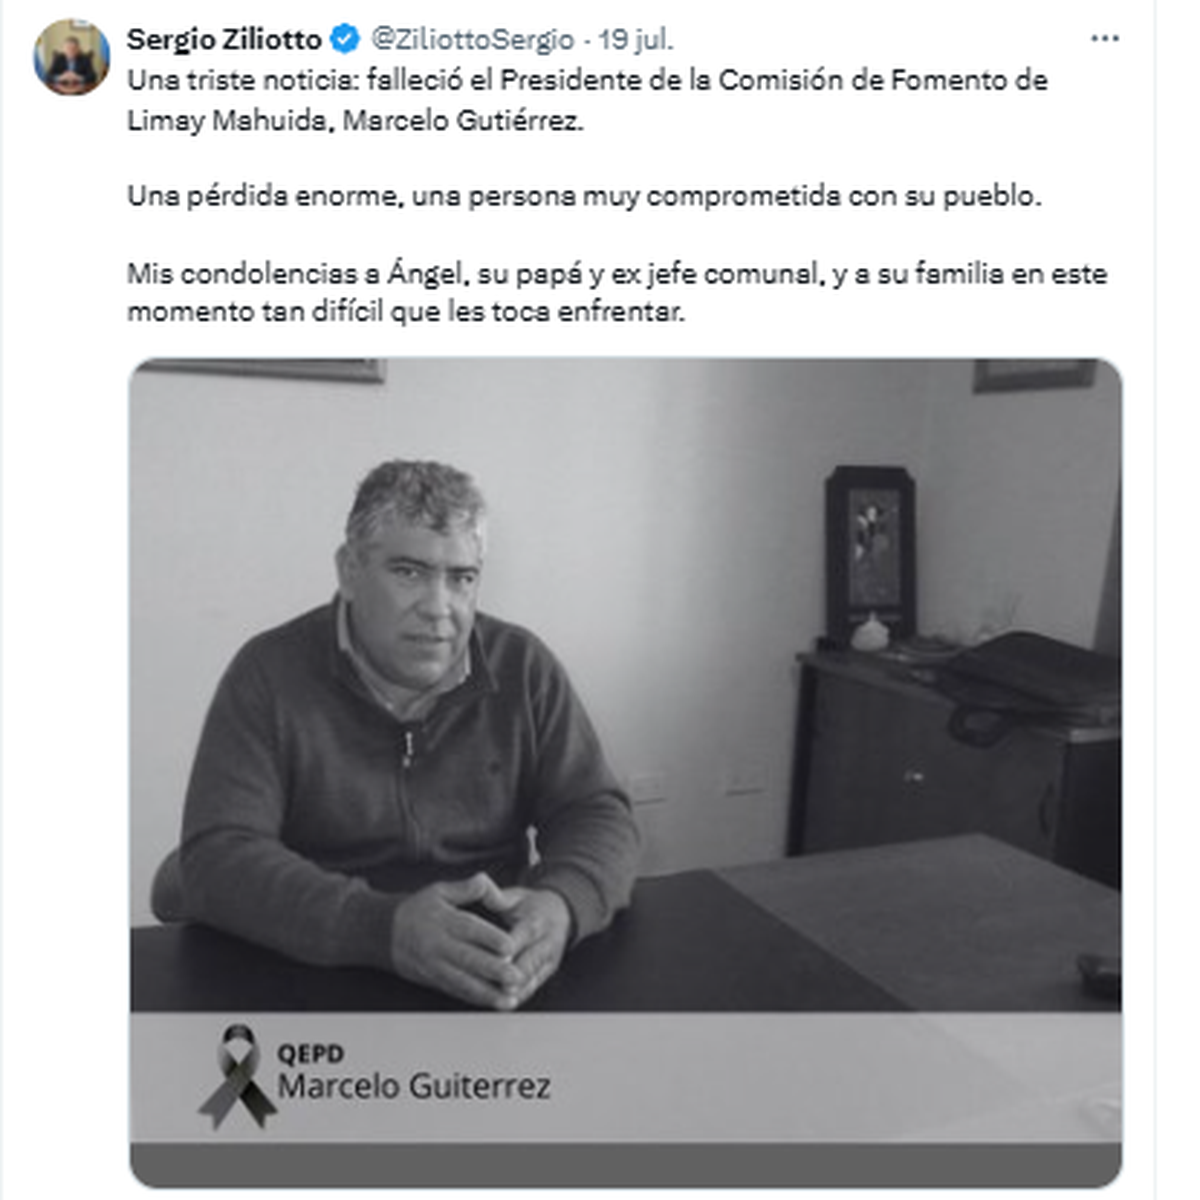This screenshot has height=1200, width=1200.
Task: Open Sergio Ziliotto's profile avatar
Action: click(72, 57)
